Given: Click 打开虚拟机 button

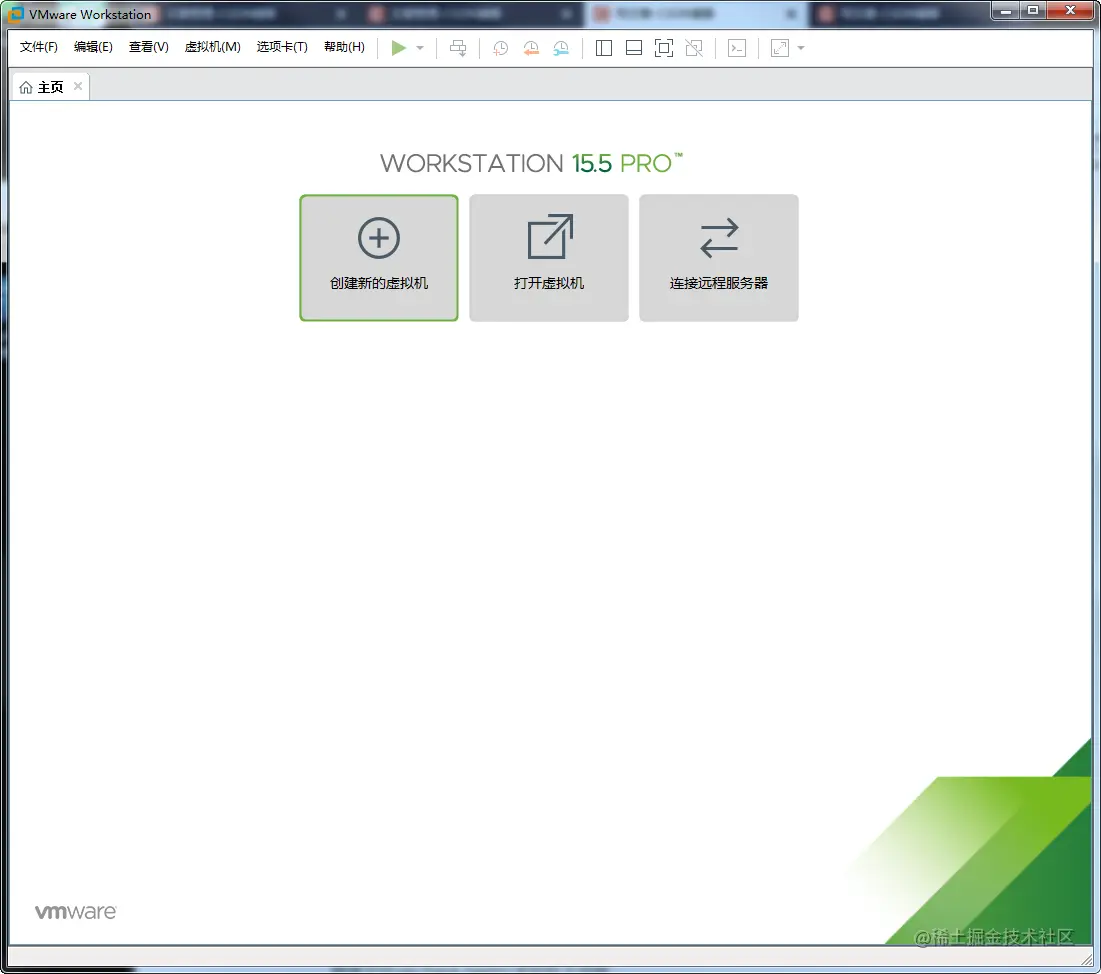Looking at the screenshot, I should point(548,258).
